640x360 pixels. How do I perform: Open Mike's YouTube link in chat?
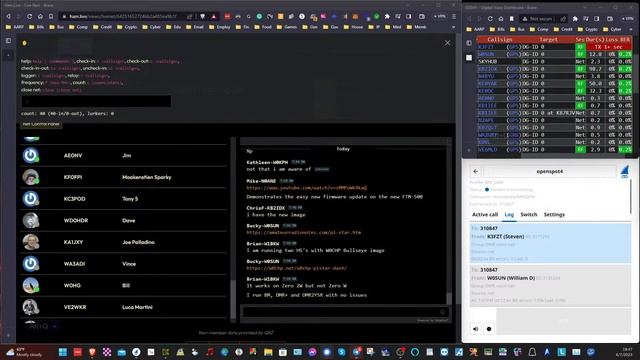tap(307, 188)
